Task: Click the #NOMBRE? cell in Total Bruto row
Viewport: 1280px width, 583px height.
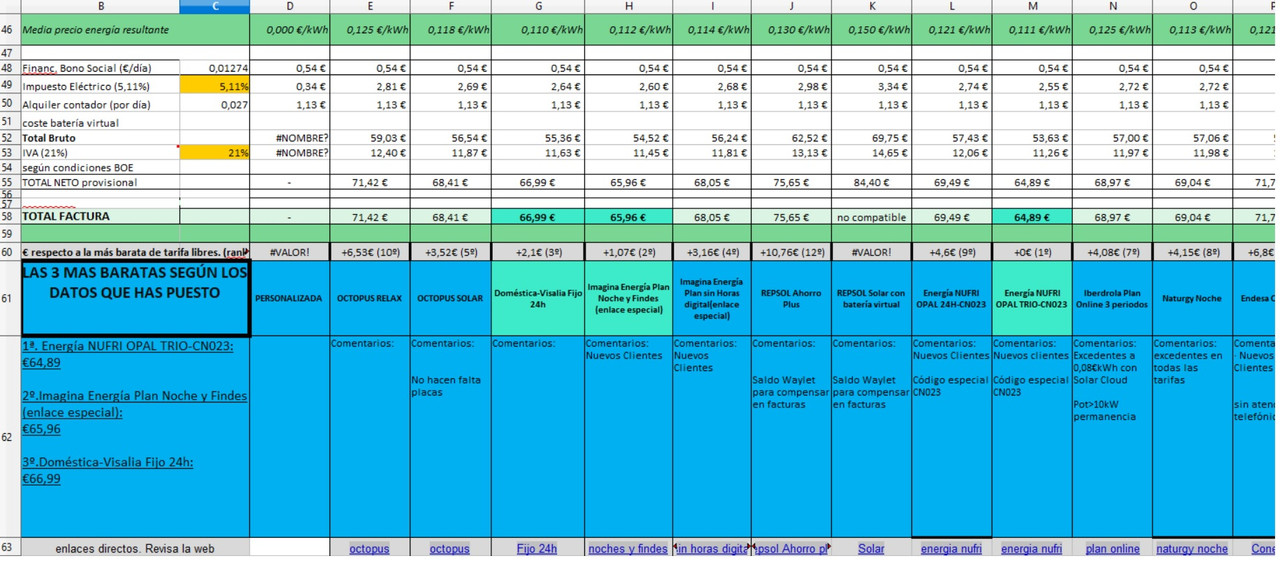Action: pyautogui.click(x=290, y=138)
